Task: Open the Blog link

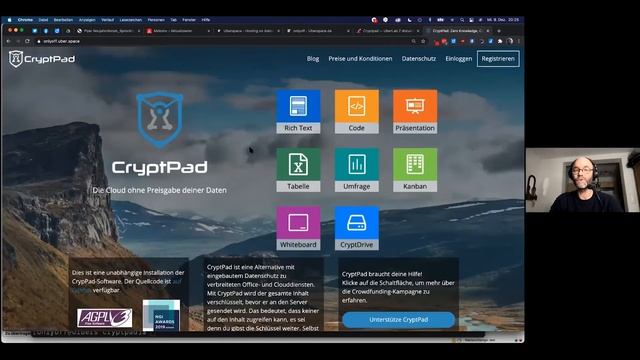Action: coord(313,59)
